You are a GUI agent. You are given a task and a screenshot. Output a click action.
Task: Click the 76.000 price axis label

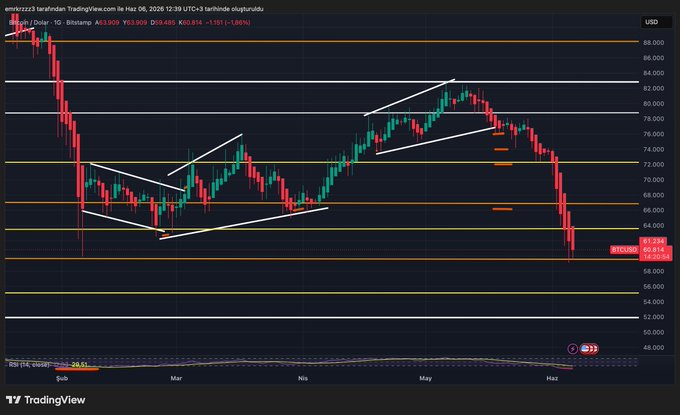click(x=654, y=134)
